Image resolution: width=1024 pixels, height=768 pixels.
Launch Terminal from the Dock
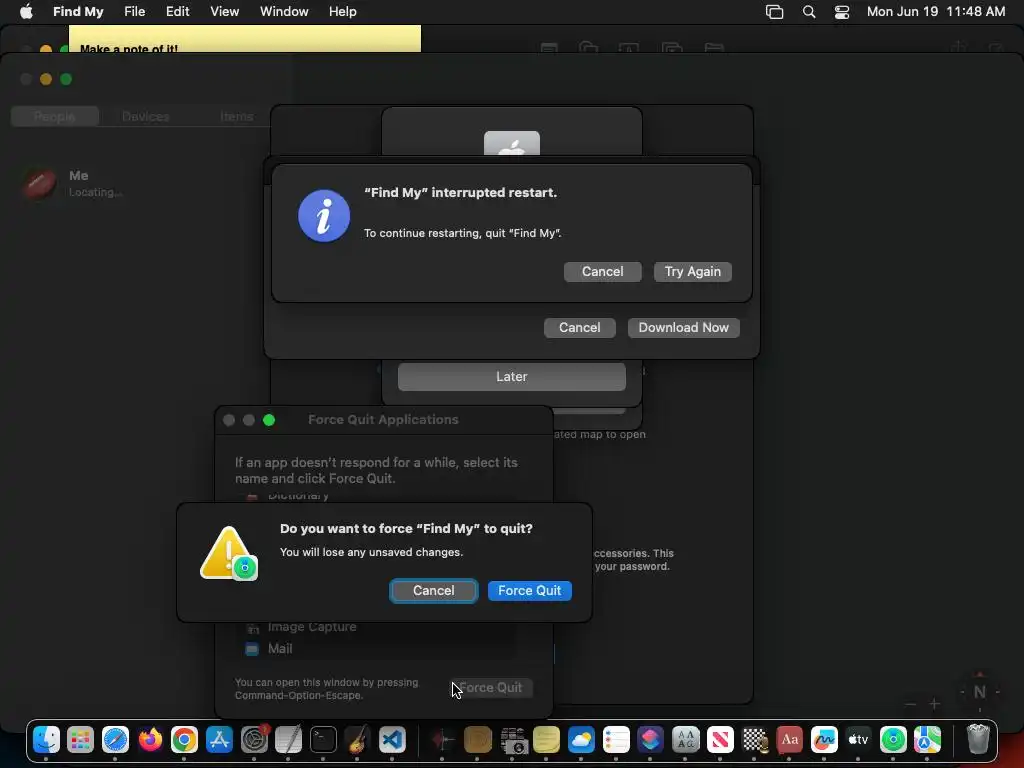tap(323, 740)
